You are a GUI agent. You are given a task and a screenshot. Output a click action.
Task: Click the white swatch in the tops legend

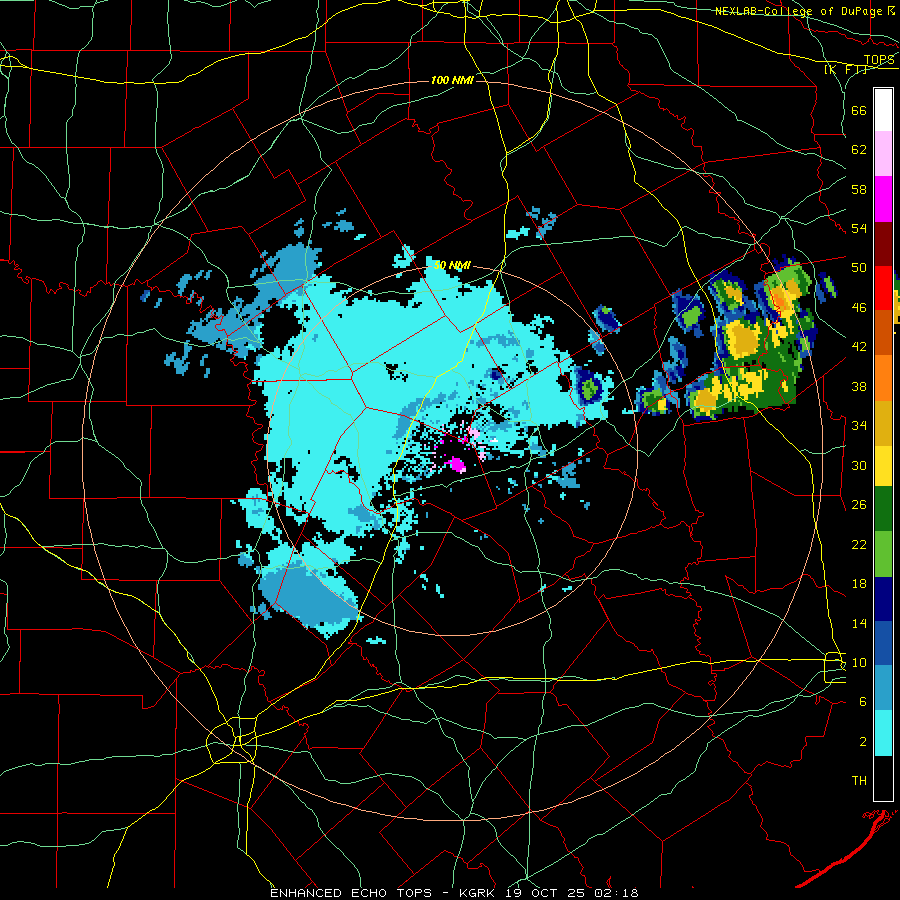pos(883,110)
